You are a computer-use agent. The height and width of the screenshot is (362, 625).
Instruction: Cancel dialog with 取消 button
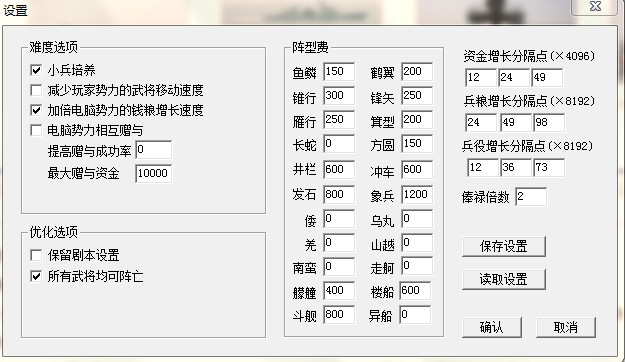pos(566,327)
